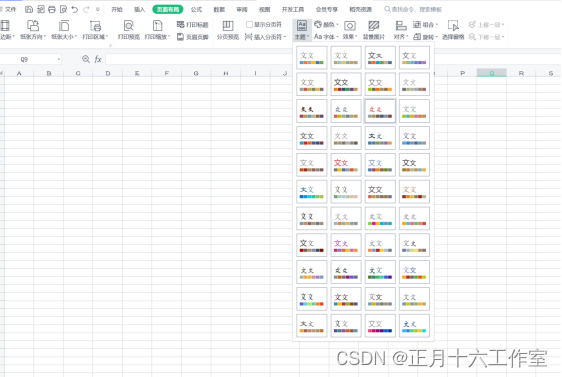Screen dimensions: 562x377
Task: Open 打印预览 in the ribbon
Action: point(129,30)
